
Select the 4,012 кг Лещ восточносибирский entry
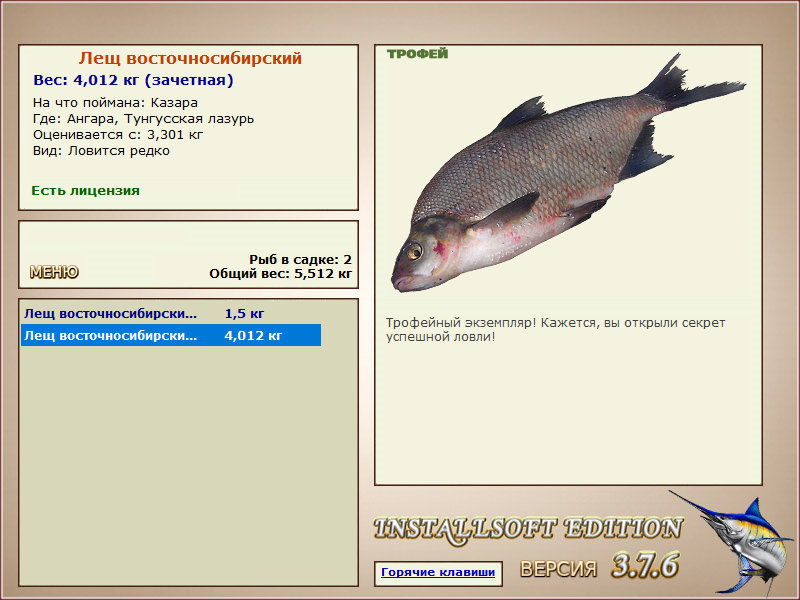[x=171, y=335]
